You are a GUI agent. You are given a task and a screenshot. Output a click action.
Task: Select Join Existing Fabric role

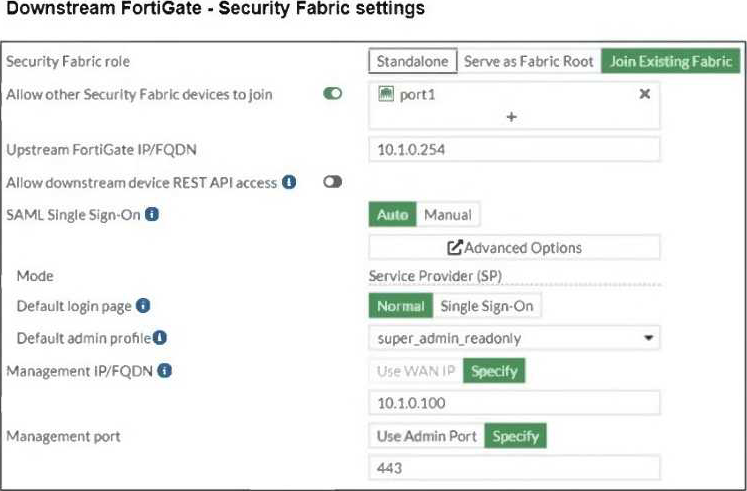[670, 62]
